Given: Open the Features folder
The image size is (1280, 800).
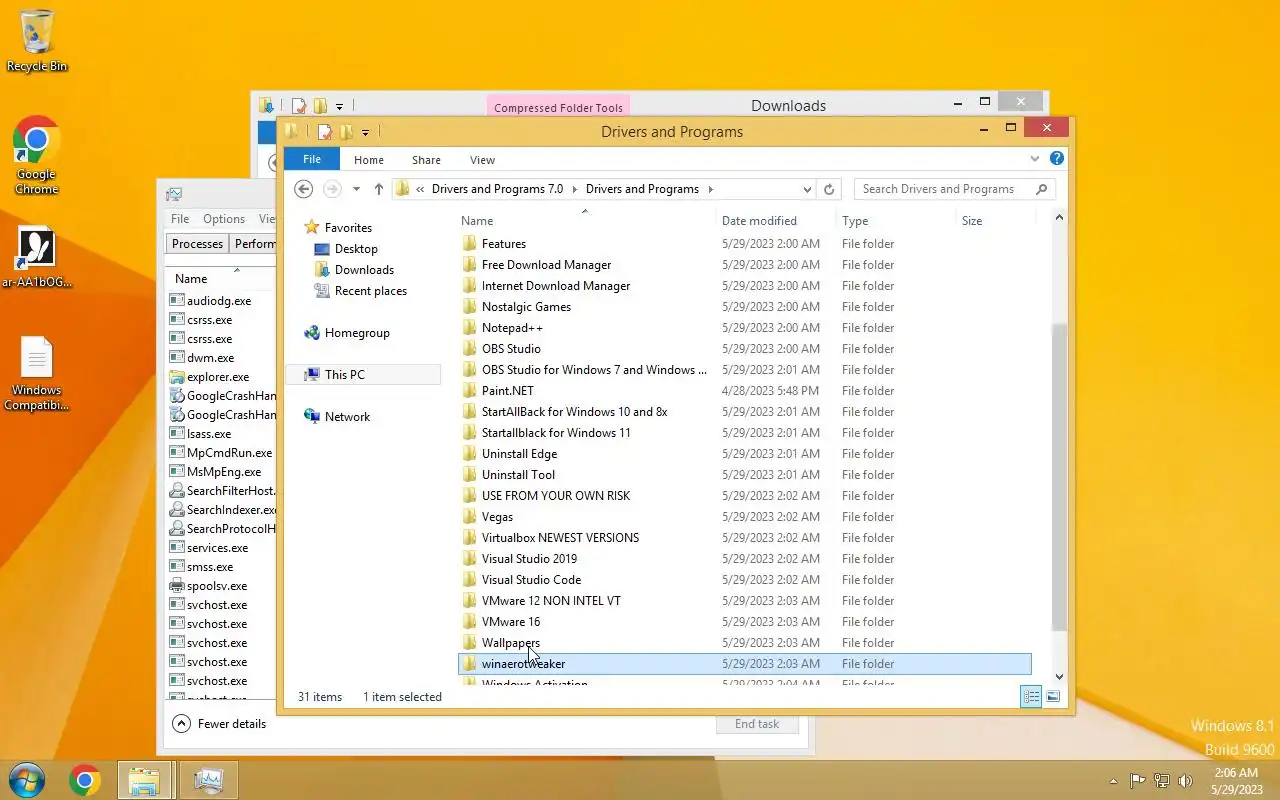Looking at the screenshot, I should 504,244.
